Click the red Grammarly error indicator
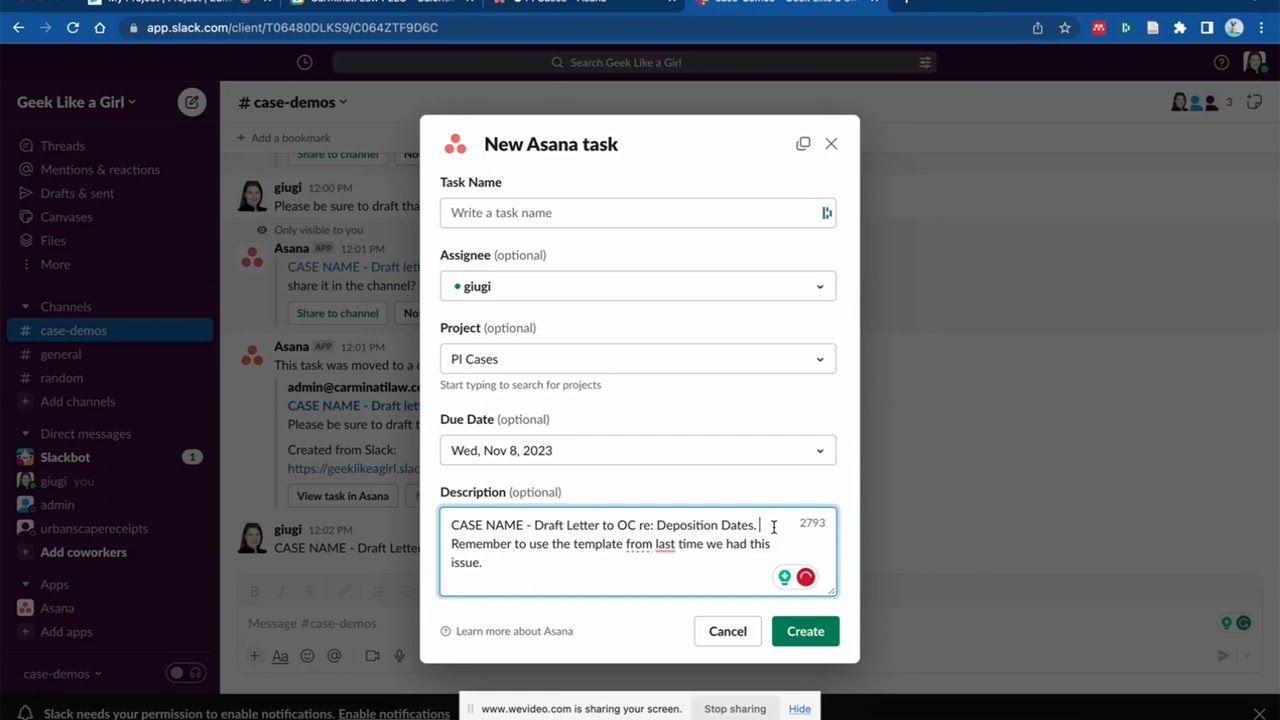This screenshot has width=1280, height=720. pyautogui.click(x=806, y=577)
